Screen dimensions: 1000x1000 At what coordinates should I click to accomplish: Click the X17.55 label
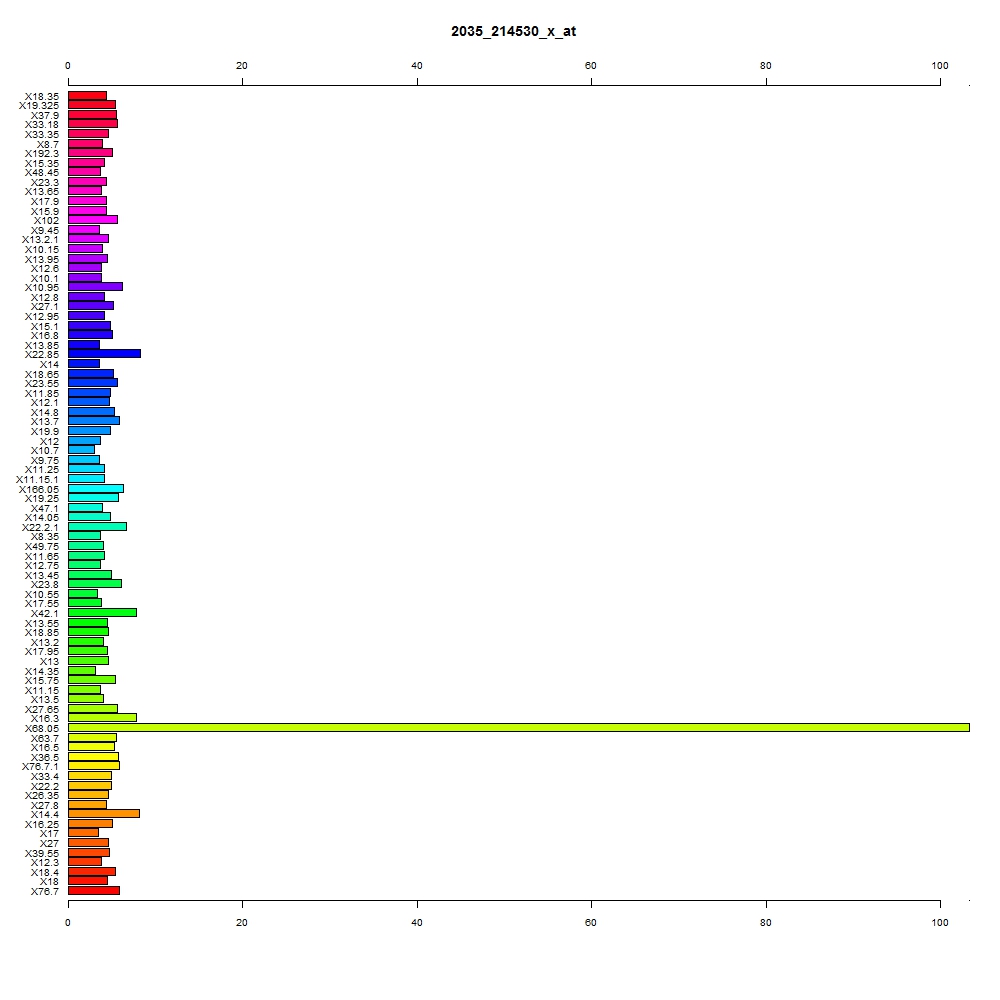41,603
